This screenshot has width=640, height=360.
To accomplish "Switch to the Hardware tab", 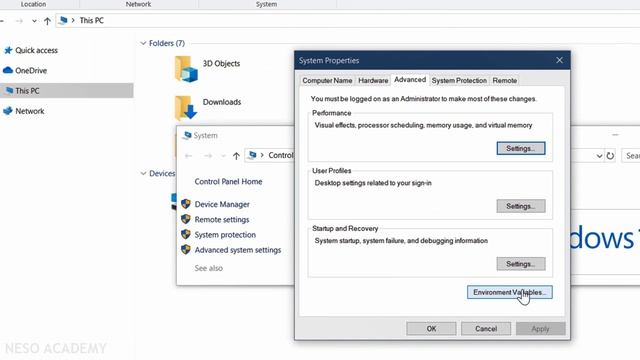I will pyautogui.click(x=373, y=80).
